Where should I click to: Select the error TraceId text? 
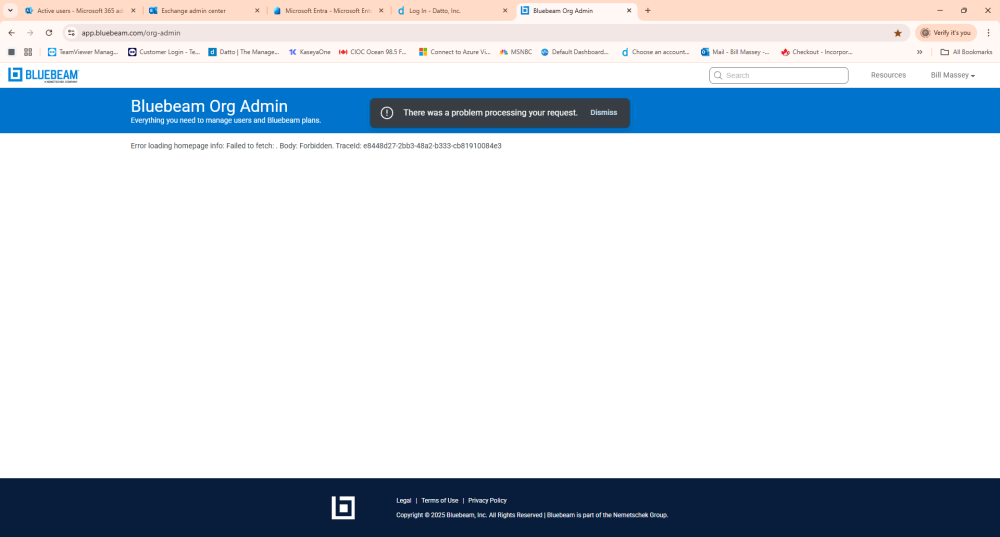pyautogui.click(x=418, y=146)
